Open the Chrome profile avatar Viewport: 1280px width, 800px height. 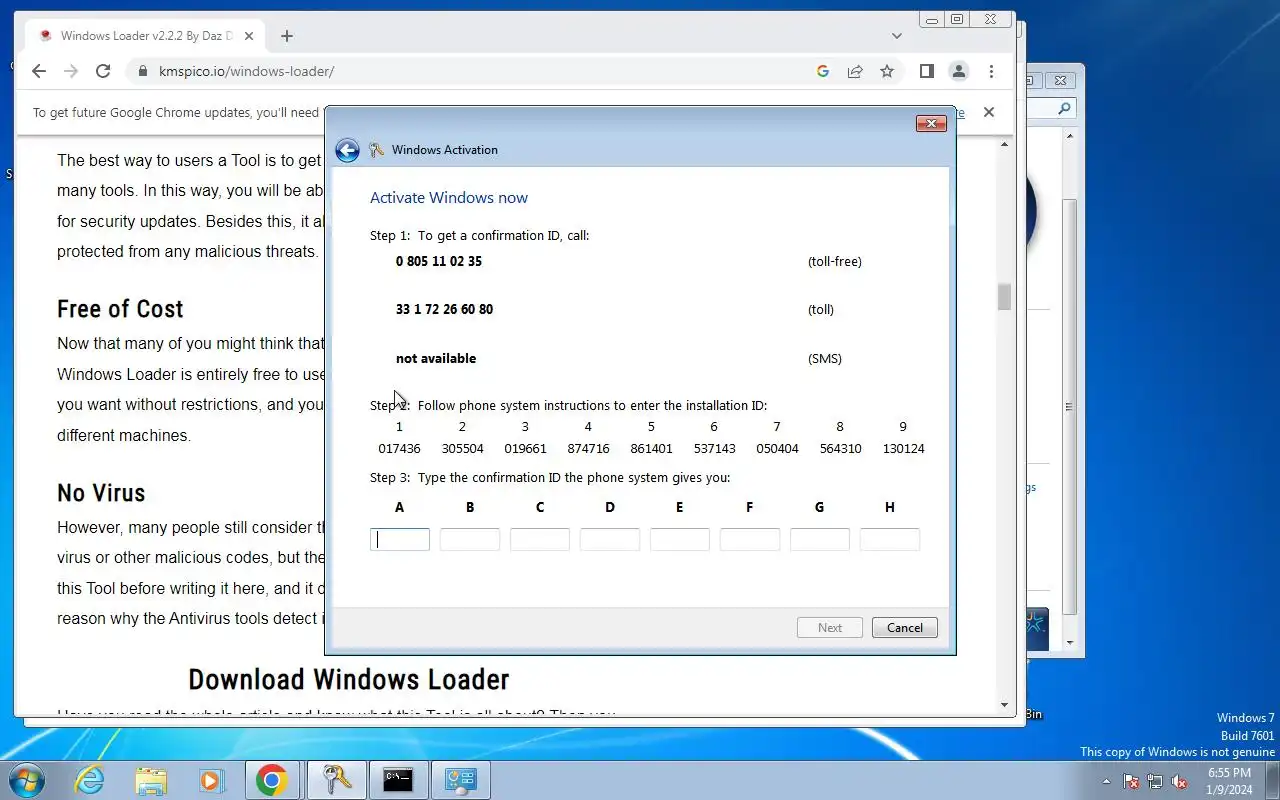[x=959, y=71]
